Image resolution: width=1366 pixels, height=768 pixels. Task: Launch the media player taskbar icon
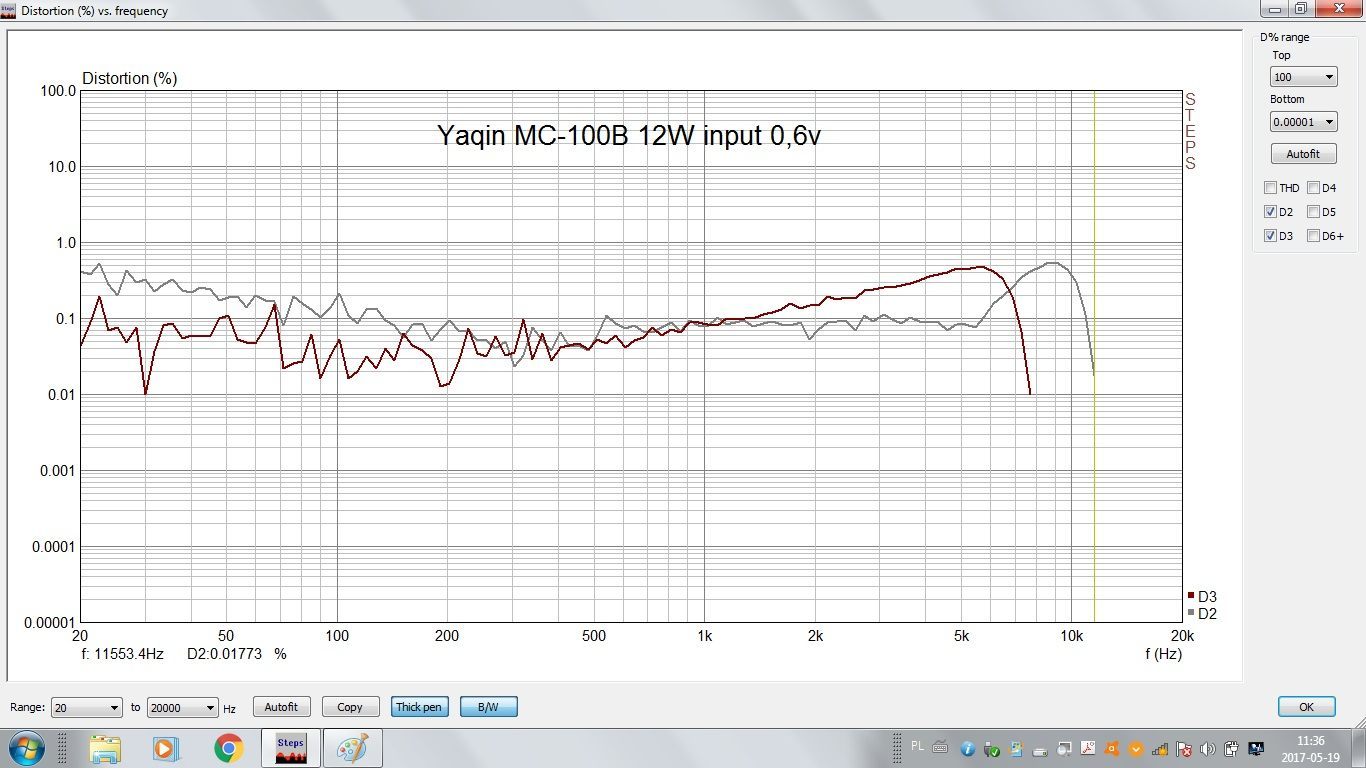[x=166, y=748]
